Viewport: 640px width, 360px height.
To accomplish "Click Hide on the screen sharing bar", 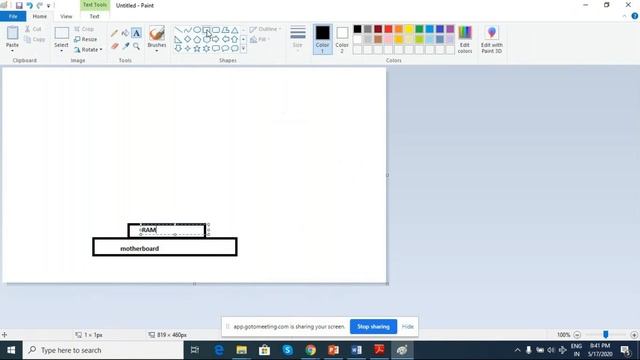I will click(x=407, y=327).
